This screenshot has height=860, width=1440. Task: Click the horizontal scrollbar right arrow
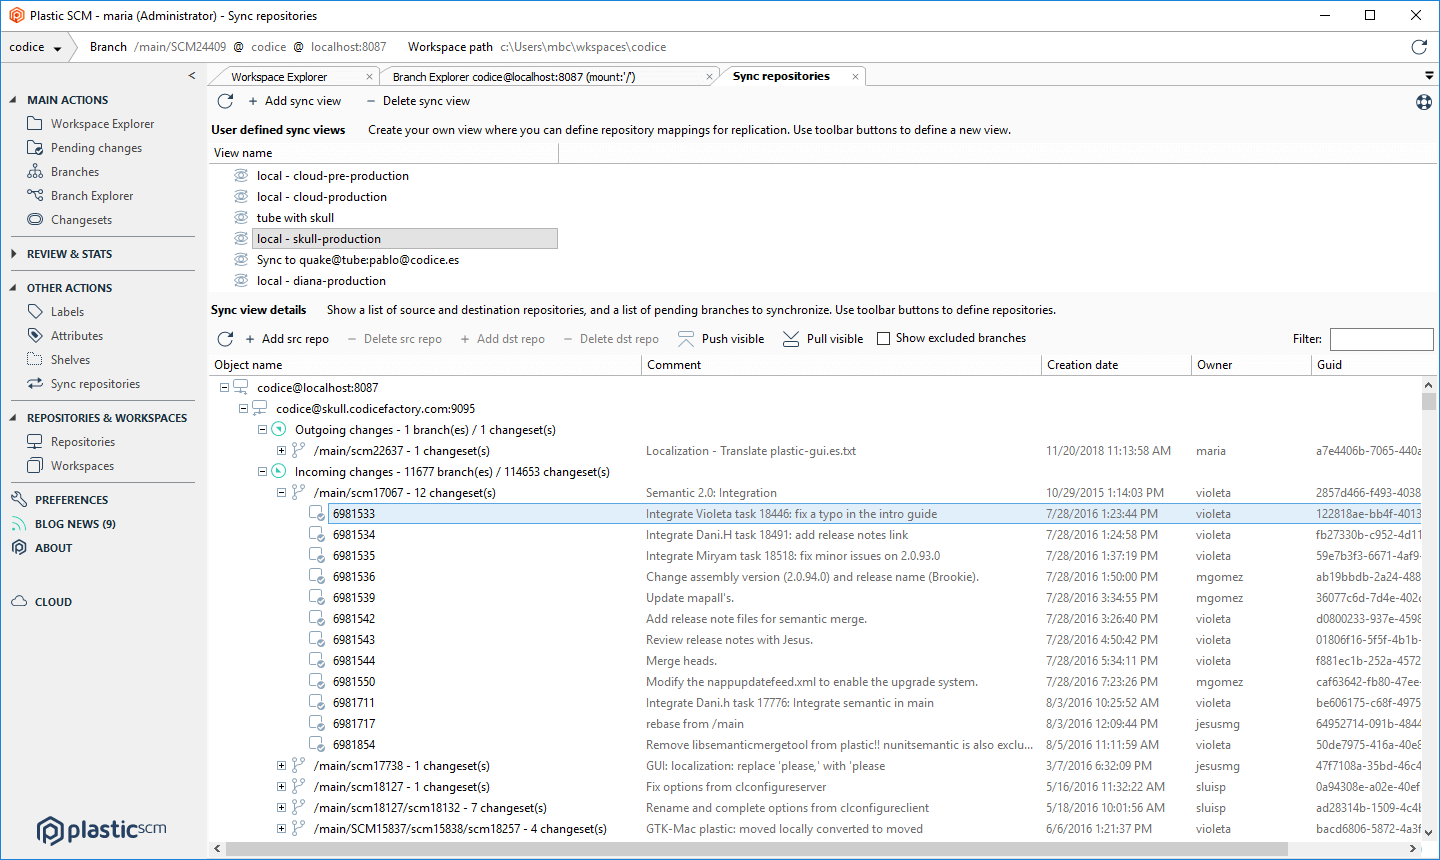click(x=1413, y=849)
